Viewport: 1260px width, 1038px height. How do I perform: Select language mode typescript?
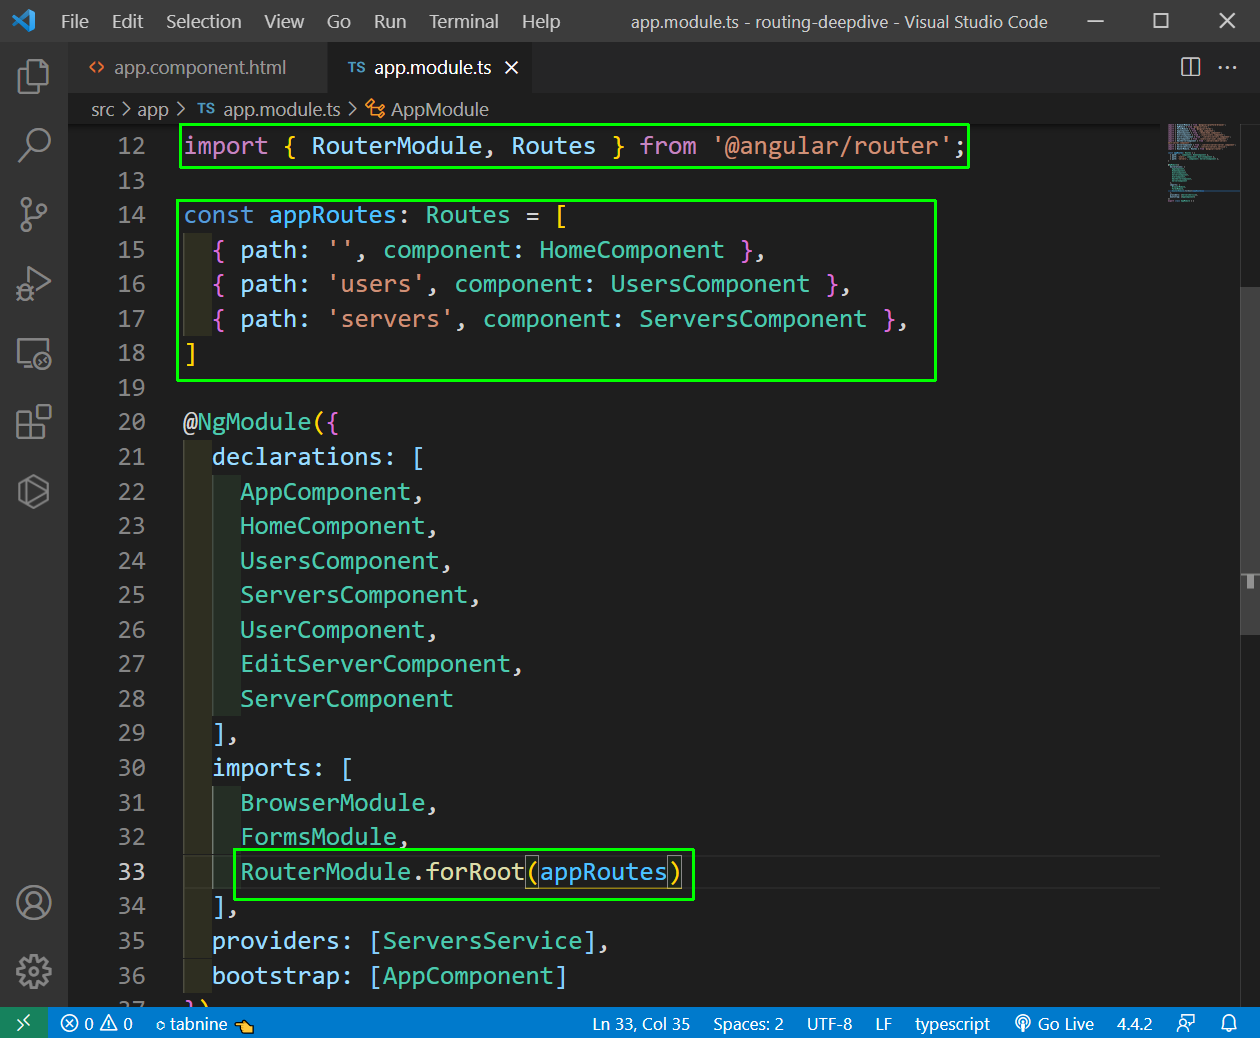(952, 1023)
